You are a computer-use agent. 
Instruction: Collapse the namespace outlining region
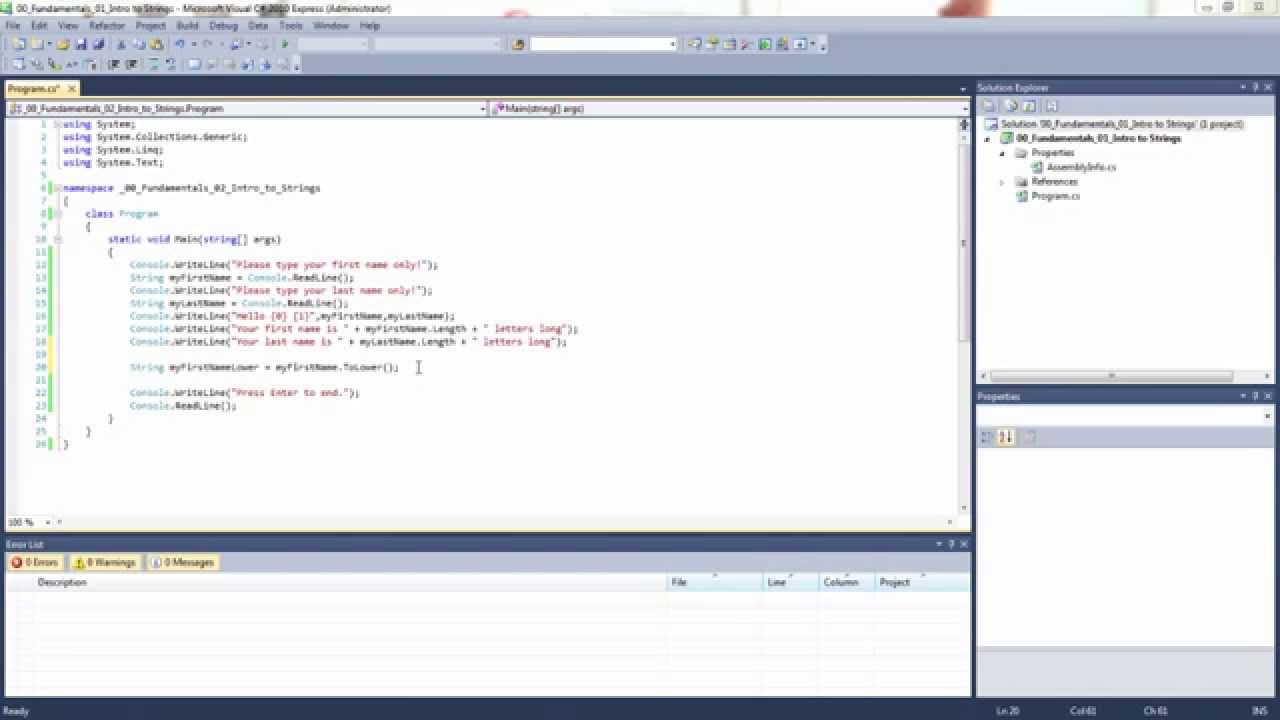pos(58,188)
